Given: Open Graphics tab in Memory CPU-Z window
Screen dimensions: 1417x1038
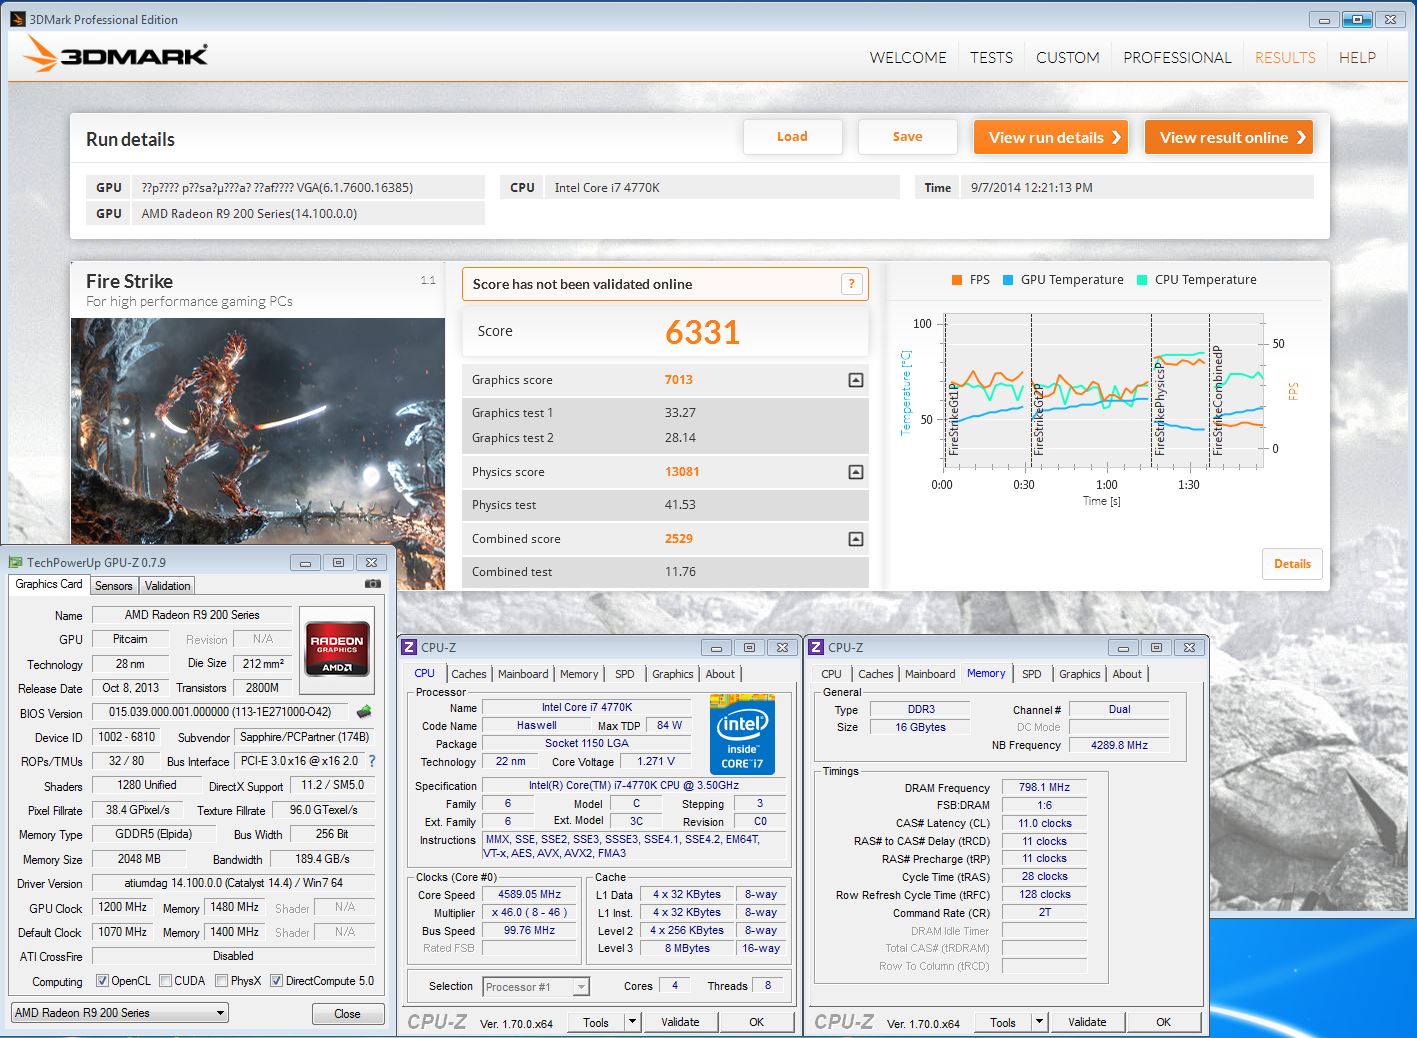Looking at the screenshot, I should pyautogui.click(x=1080, y=674).
